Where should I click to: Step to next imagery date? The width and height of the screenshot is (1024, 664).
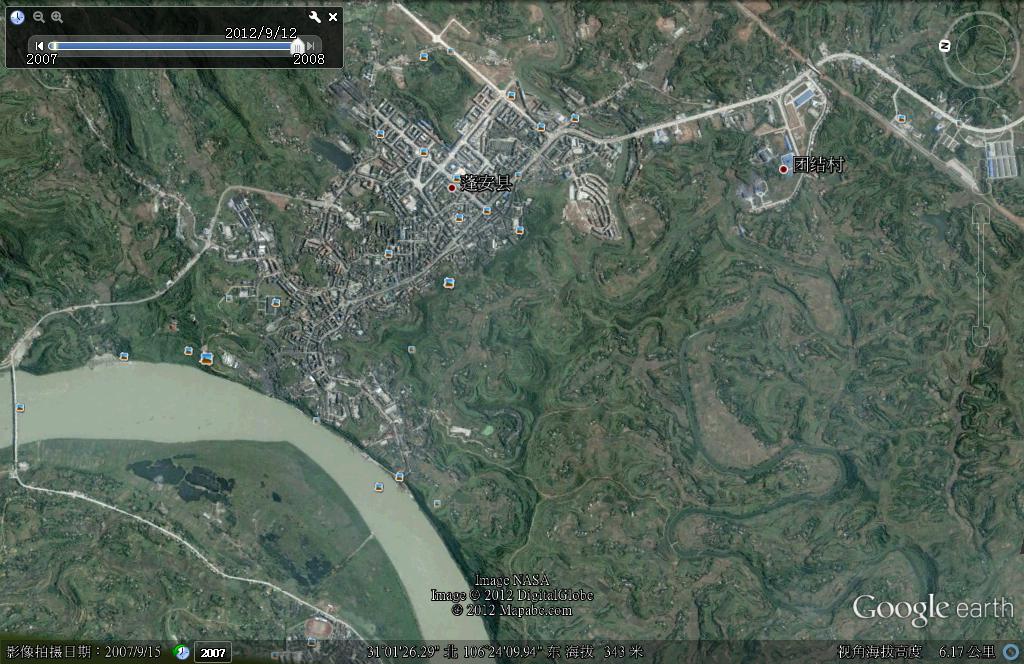click(x=312, y=46)
